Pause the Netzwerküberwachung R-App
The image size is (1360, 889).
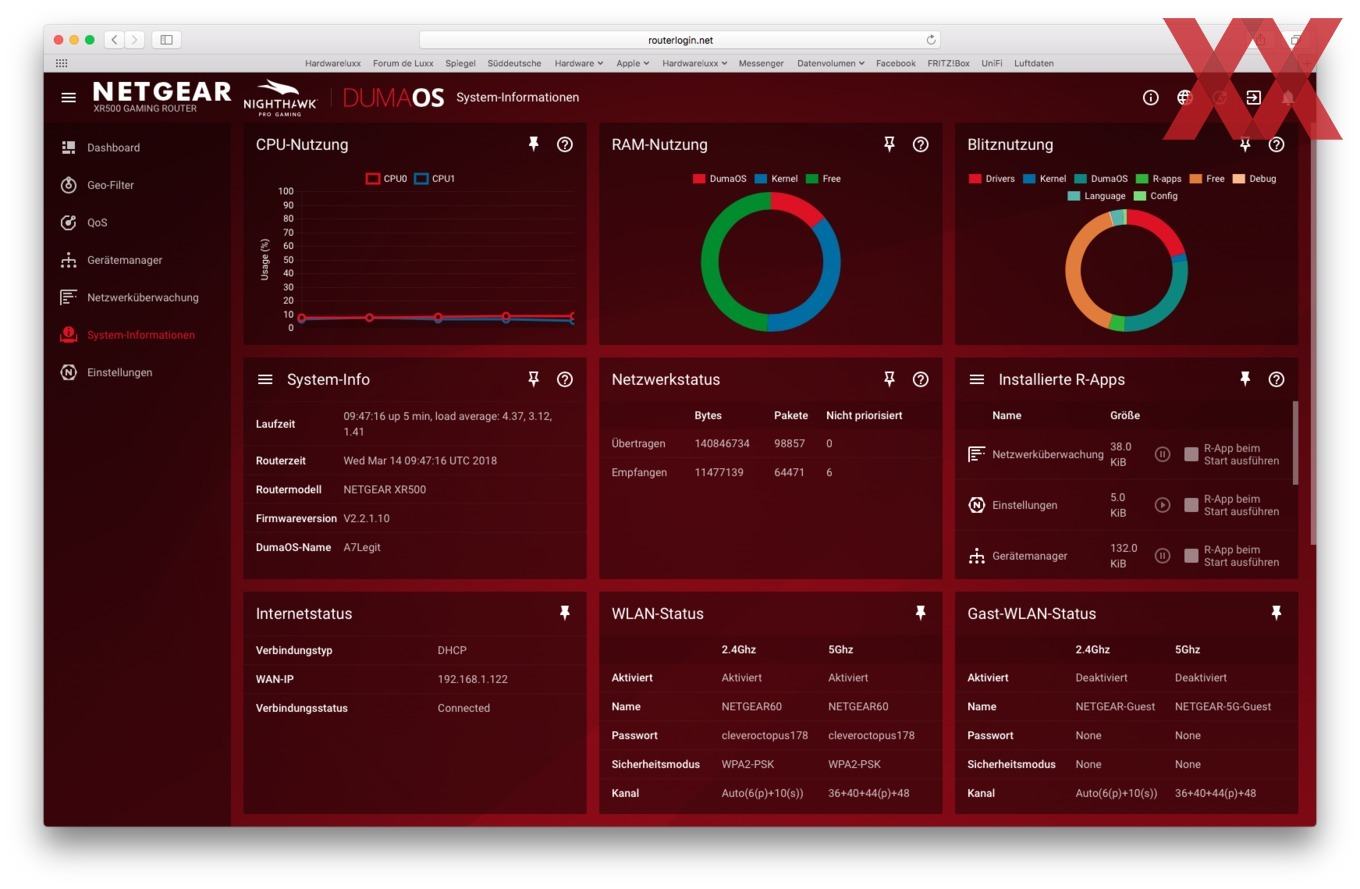1162,454
